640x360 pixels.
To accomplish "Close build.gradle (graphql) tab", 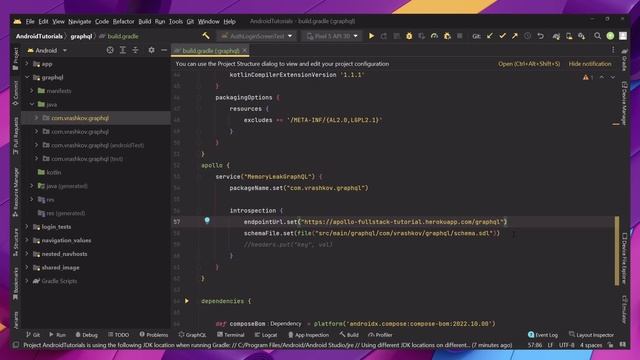I will click(x=244, y=50).
